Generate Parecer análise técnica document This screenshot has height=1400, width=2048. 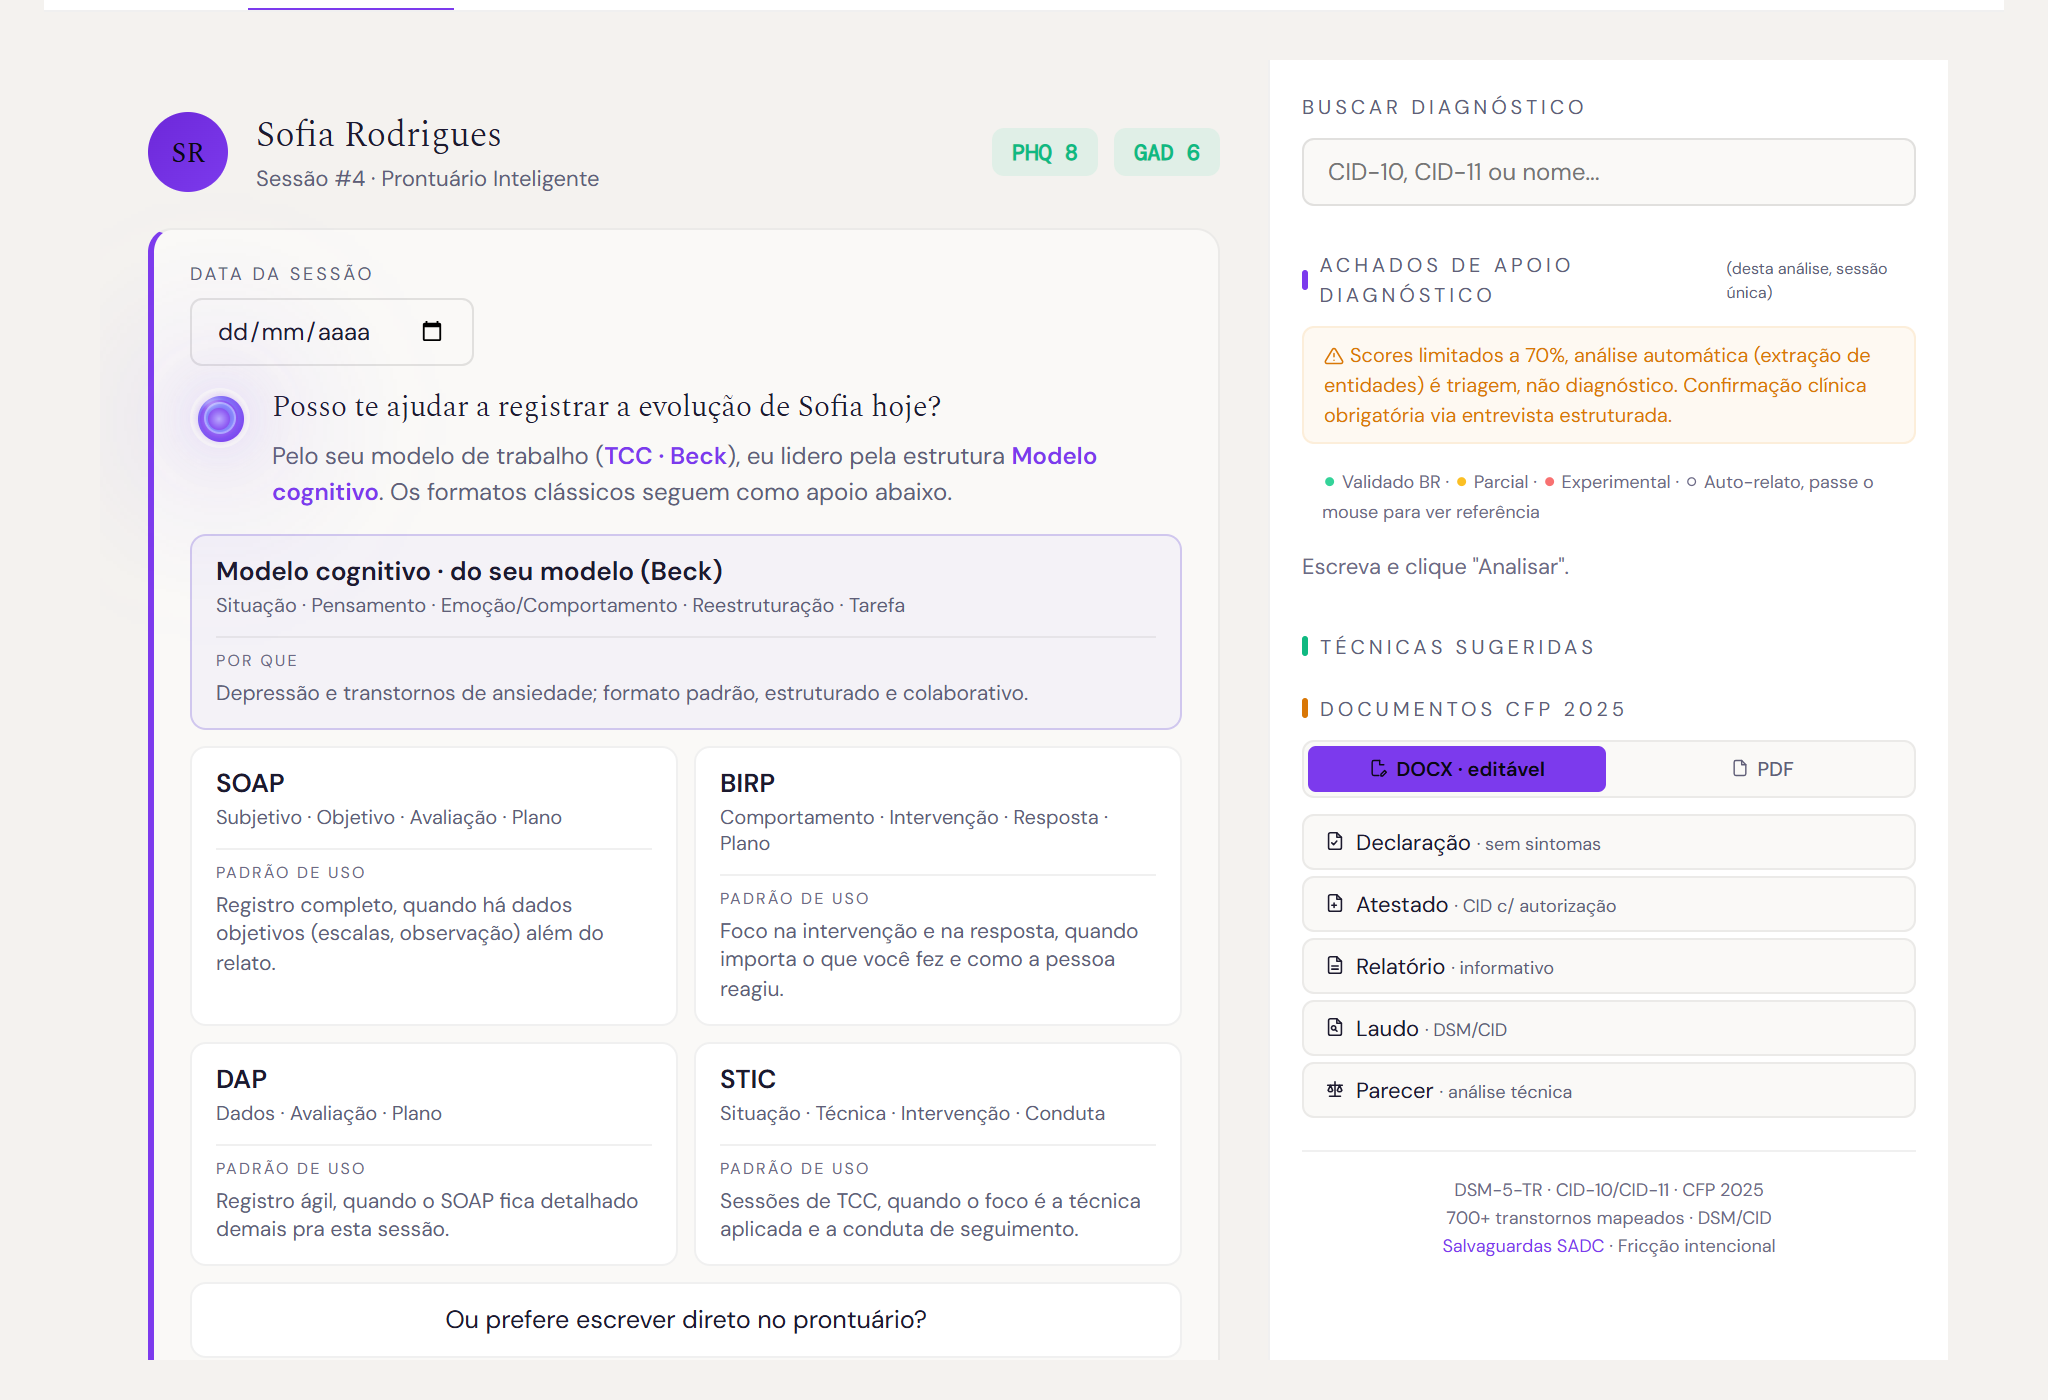[1609, 1090]
